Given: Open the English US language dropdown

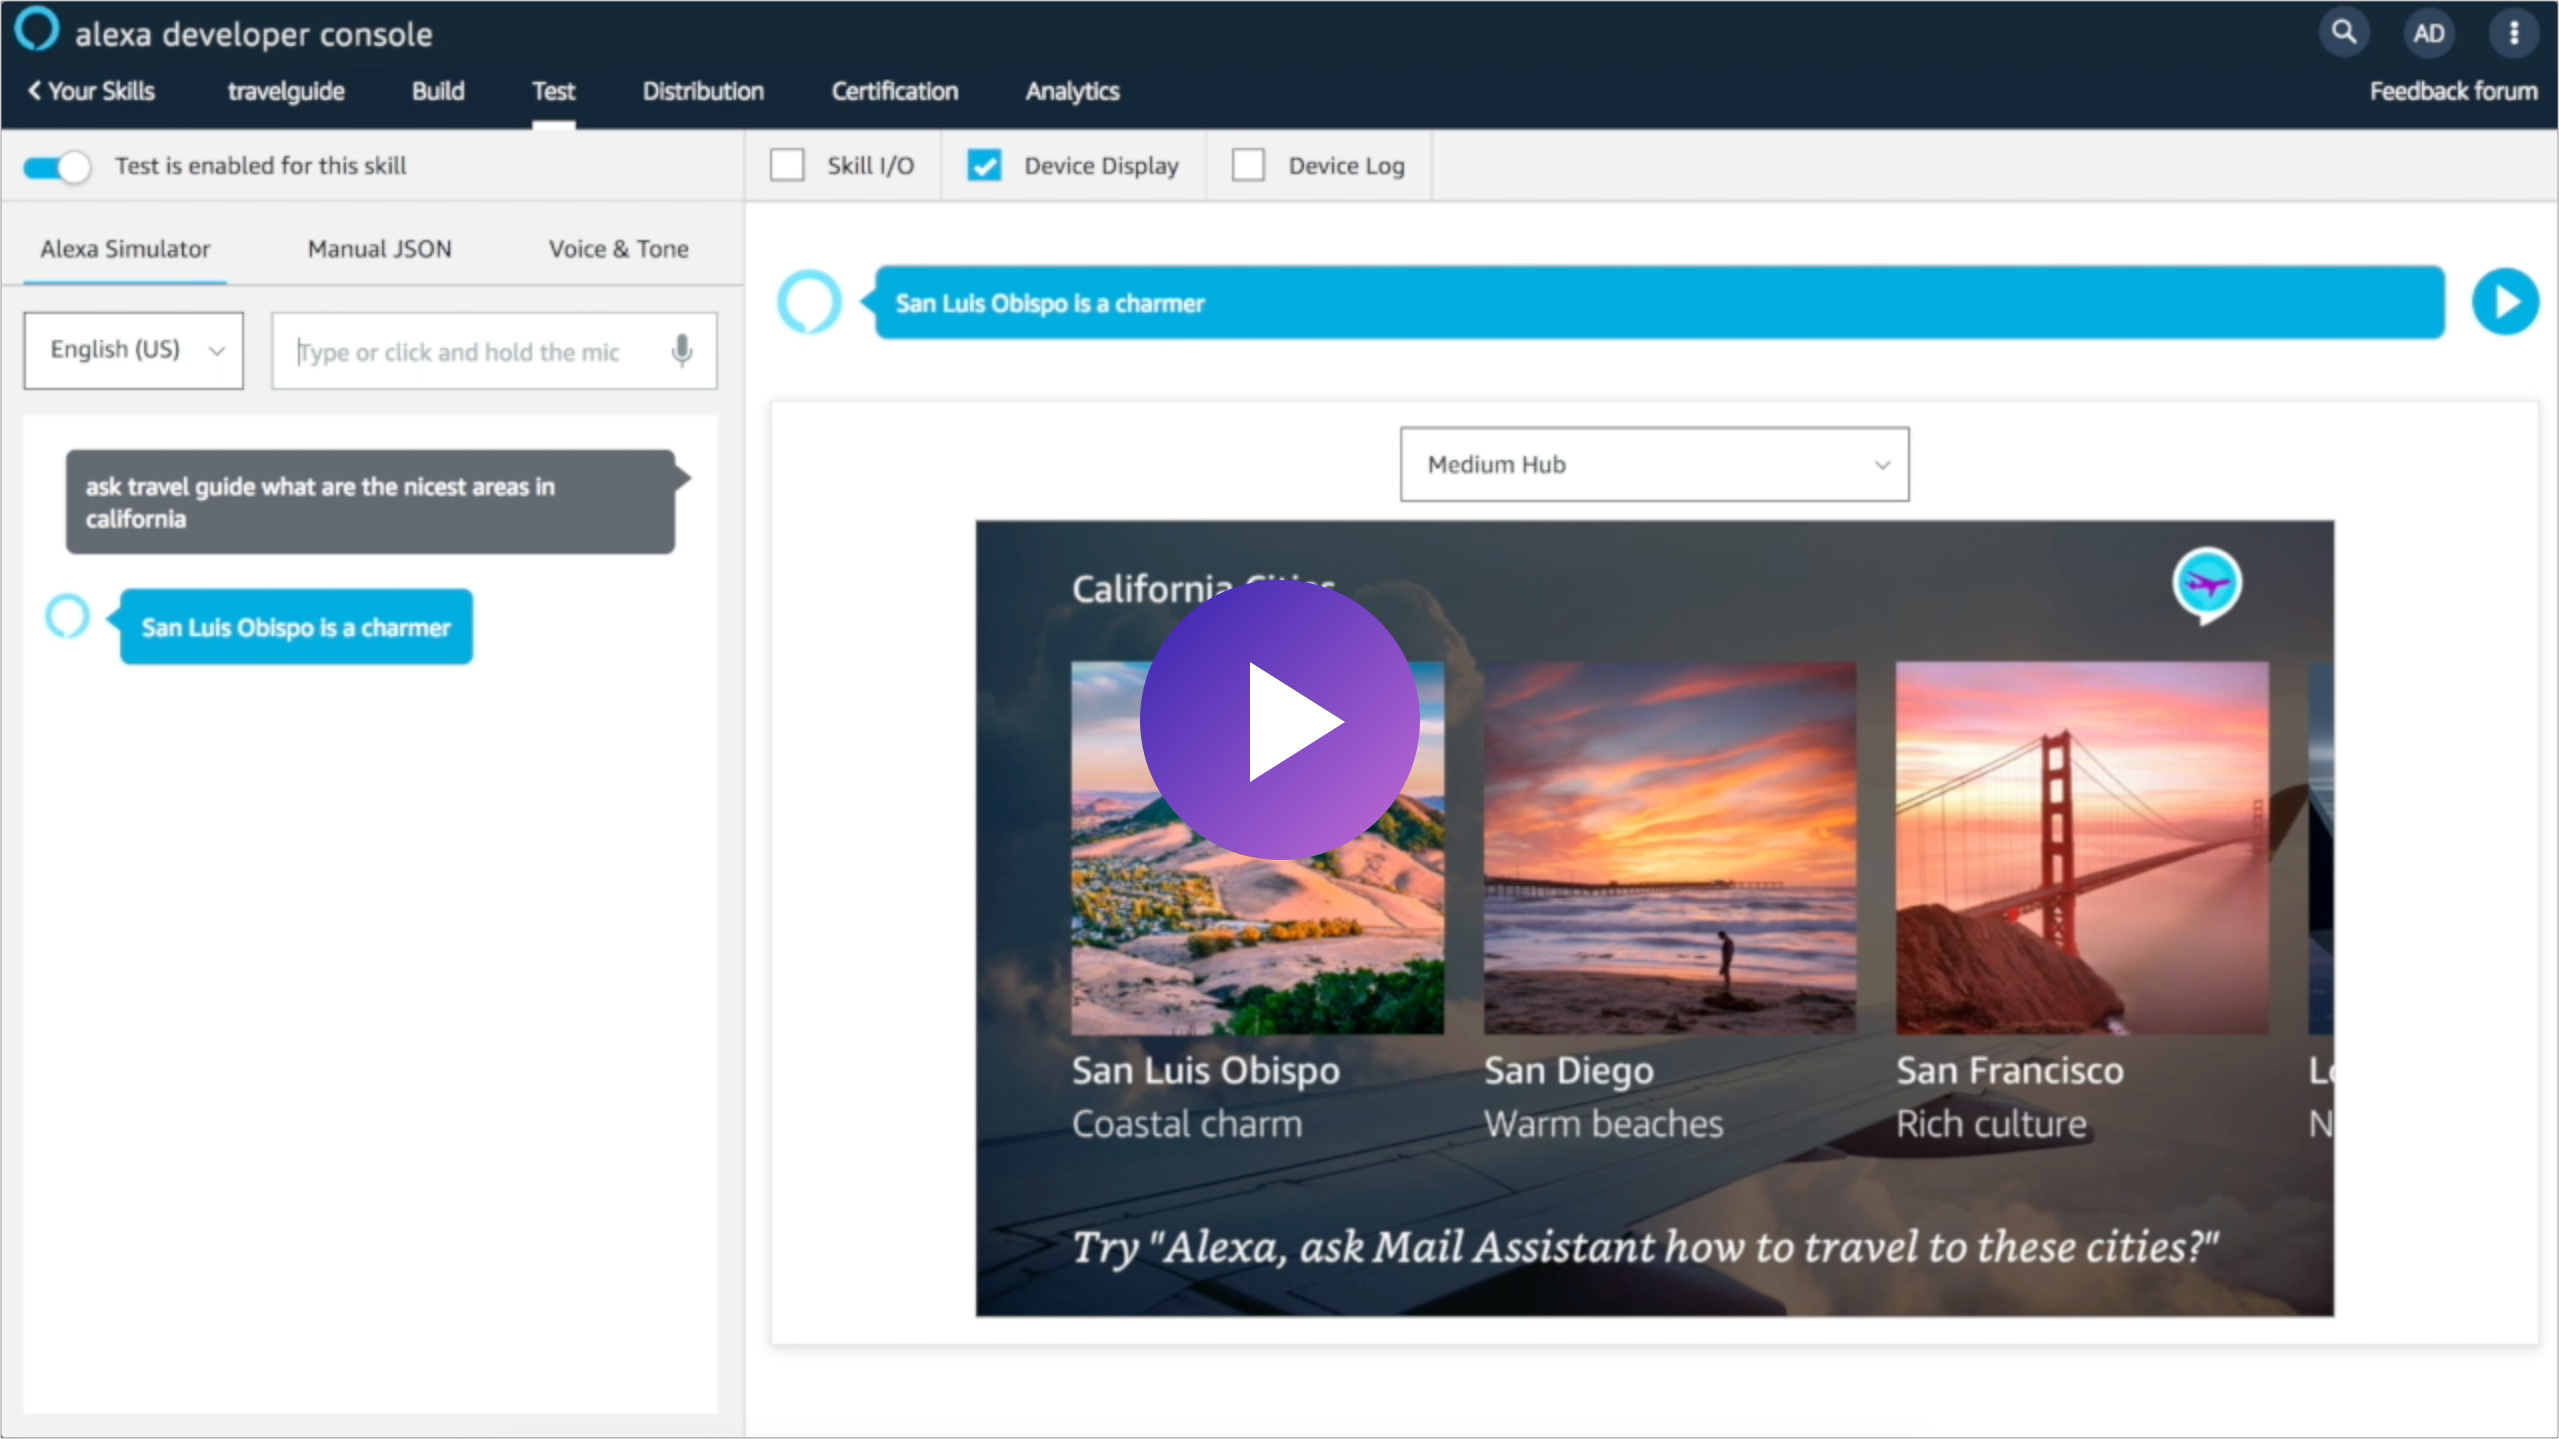Looking at the screenshot, I should tap(132, 350).
